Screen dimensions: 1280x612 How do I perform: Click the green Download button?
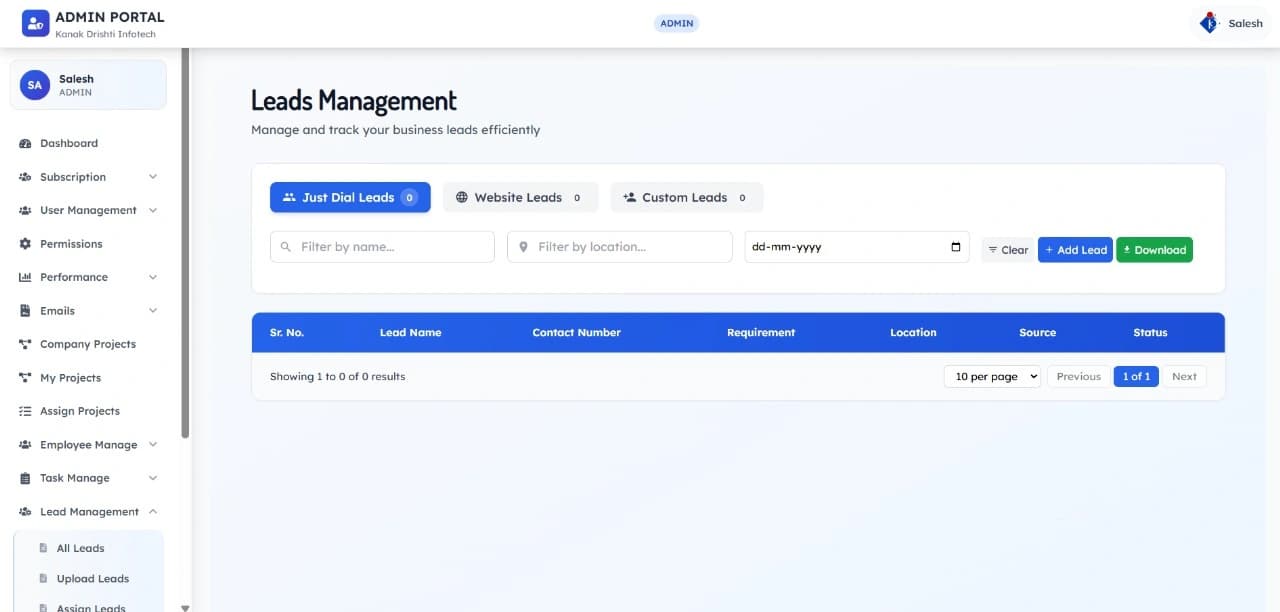pyautogui.click(x=1154, y=250)
